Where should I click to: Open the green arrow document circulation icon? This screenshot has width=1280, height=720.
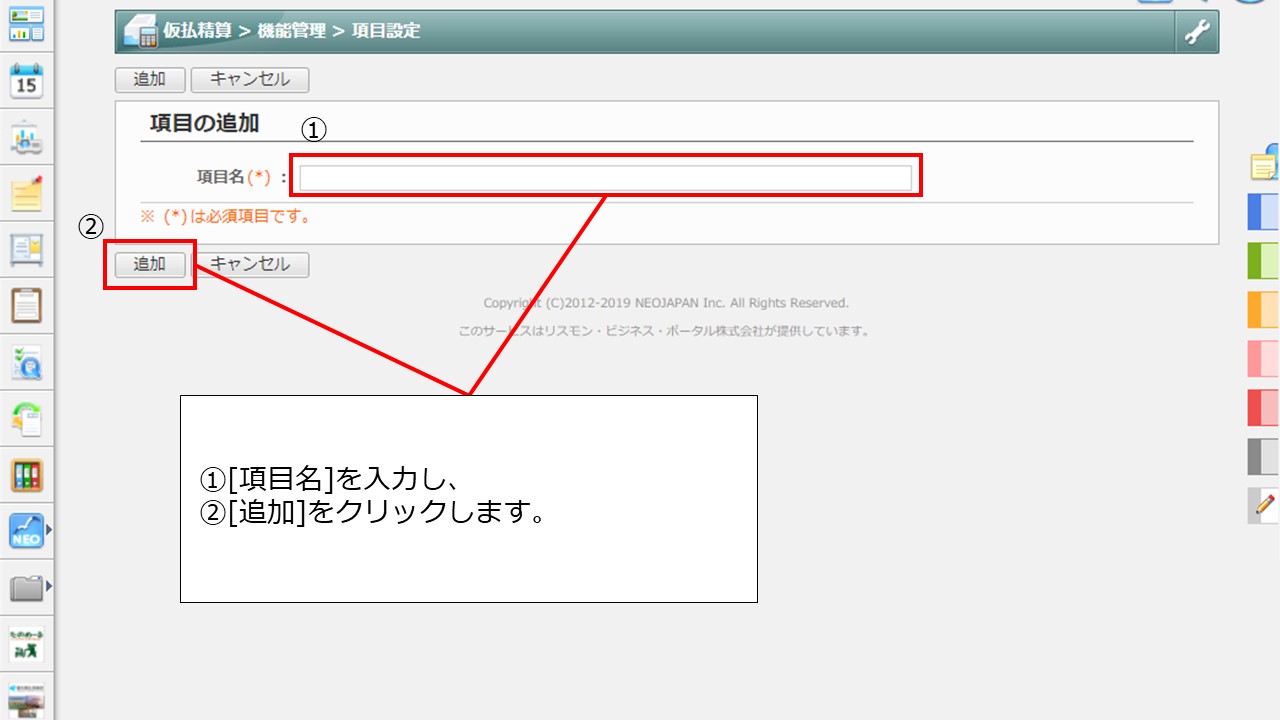click(27, 418)
